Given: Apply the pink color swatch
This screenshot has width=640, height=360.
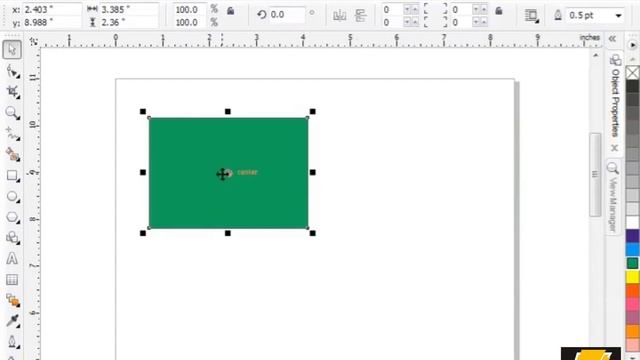Looking at the screenshot, I should [x=633, y=304].
